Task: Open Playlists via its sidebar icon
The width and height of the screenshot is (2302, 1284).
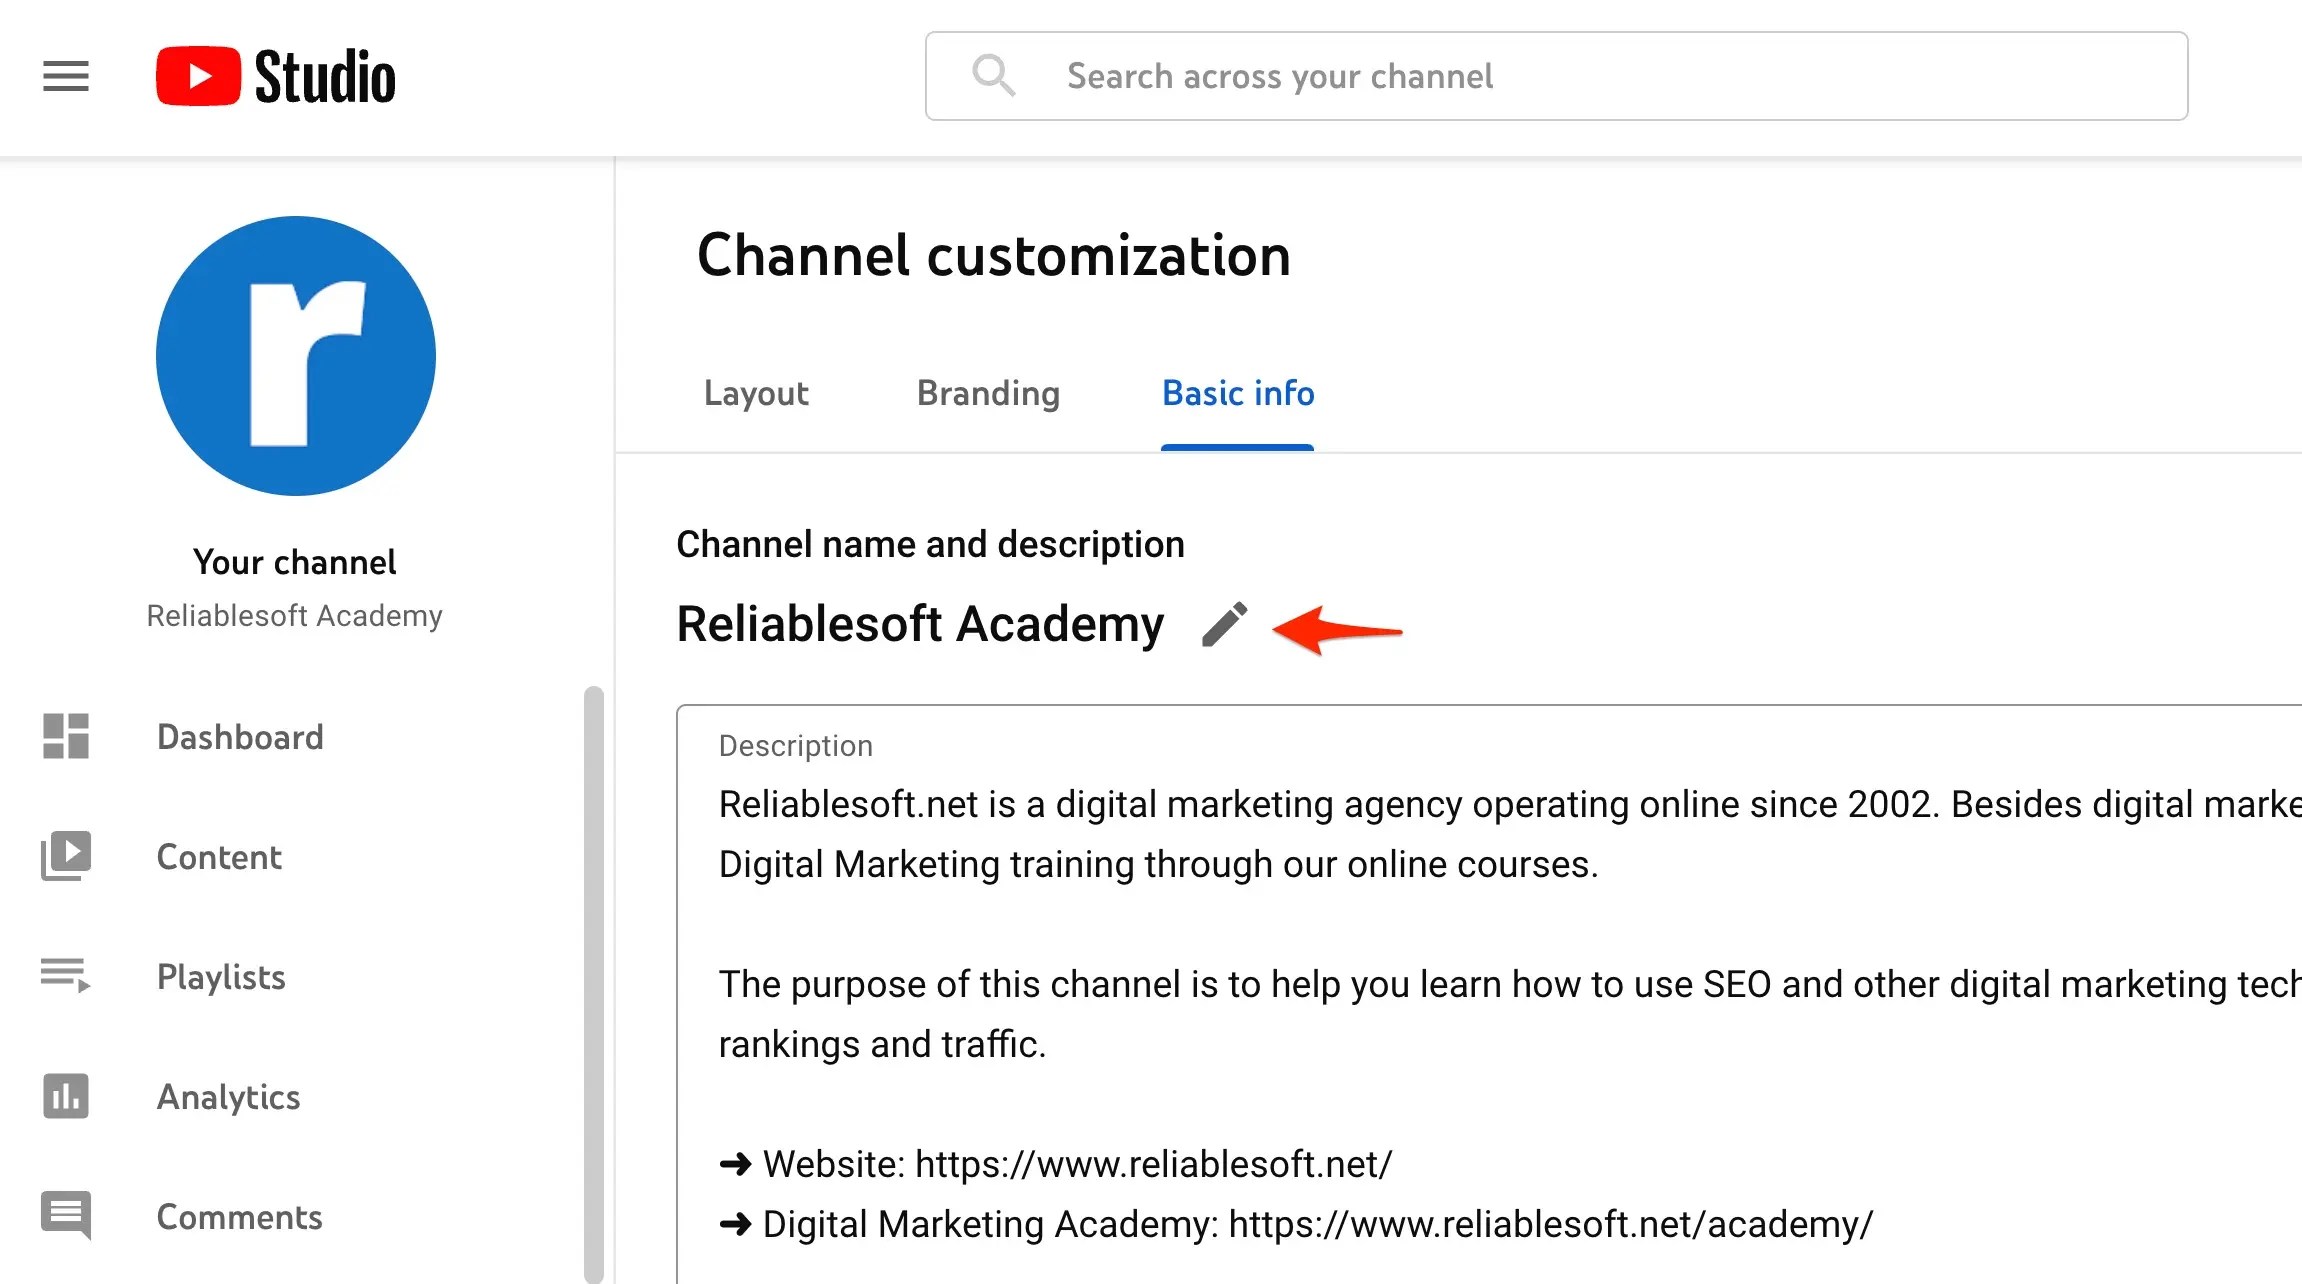Action: pos(64,977)
